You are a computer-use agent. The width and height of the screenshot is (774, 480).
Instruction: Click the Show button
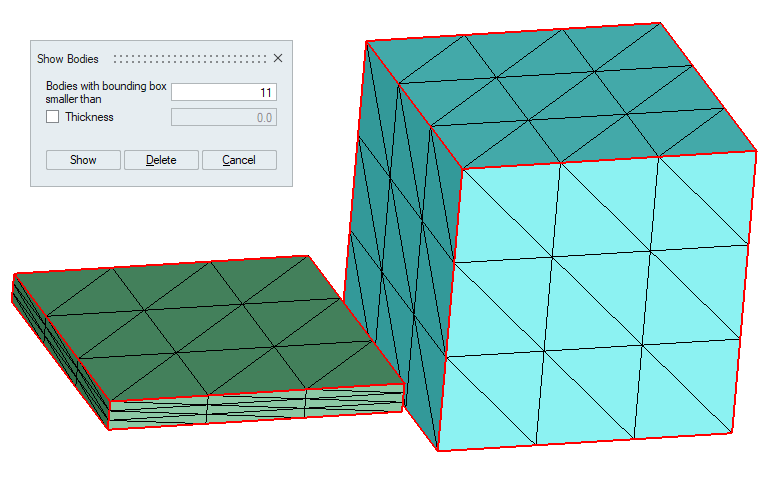(x=83, y=160)
